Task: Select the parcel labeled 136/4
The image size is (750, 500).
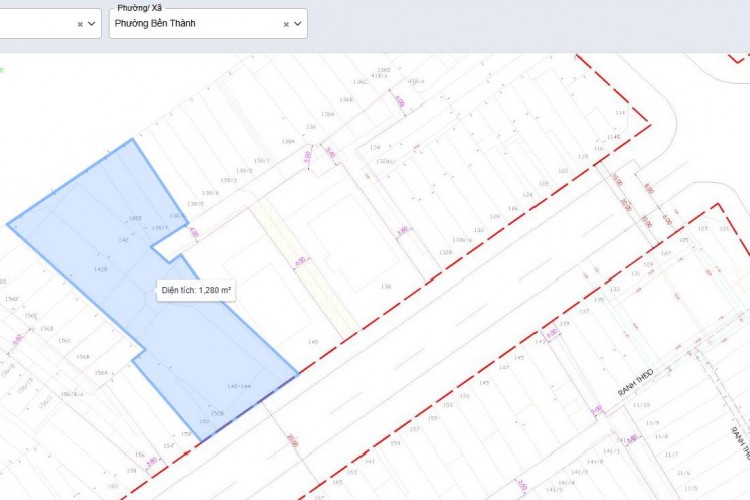Action: point(210,193)
